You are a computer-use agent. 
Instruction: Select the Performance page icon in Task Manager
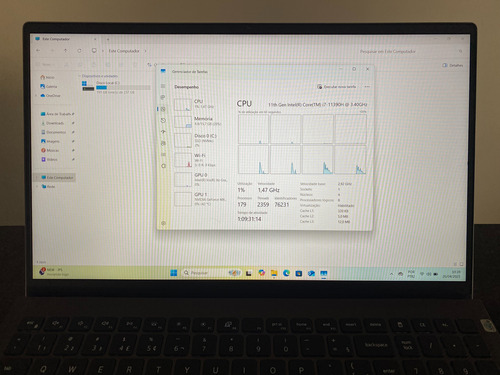point(163,109)
